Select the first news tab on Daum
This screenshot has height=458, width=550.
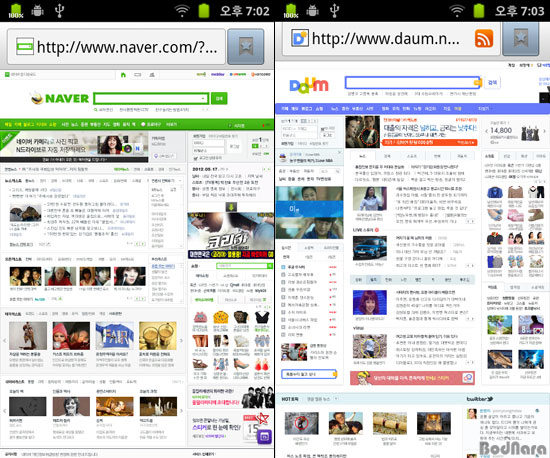click(x=363, y=156)
